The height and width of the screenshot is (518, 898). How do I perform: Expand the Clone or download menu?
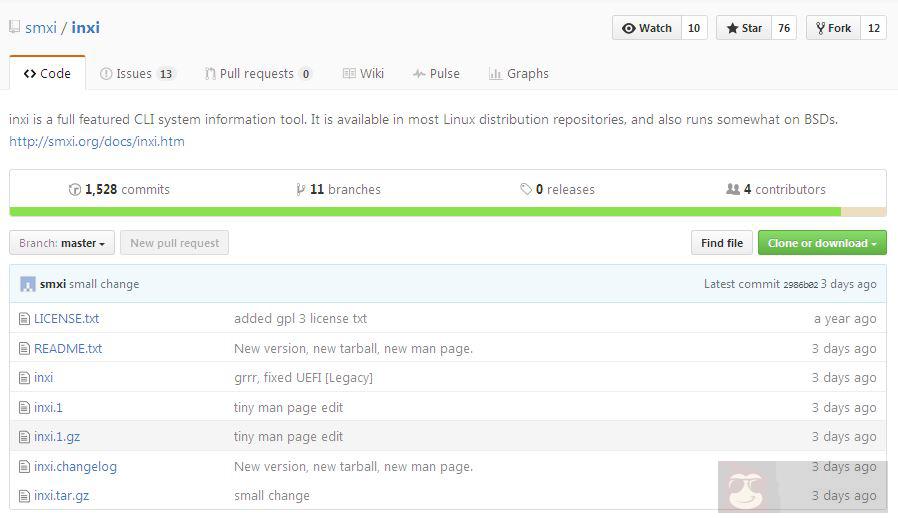pyautogui.click(x=822, y=243)
